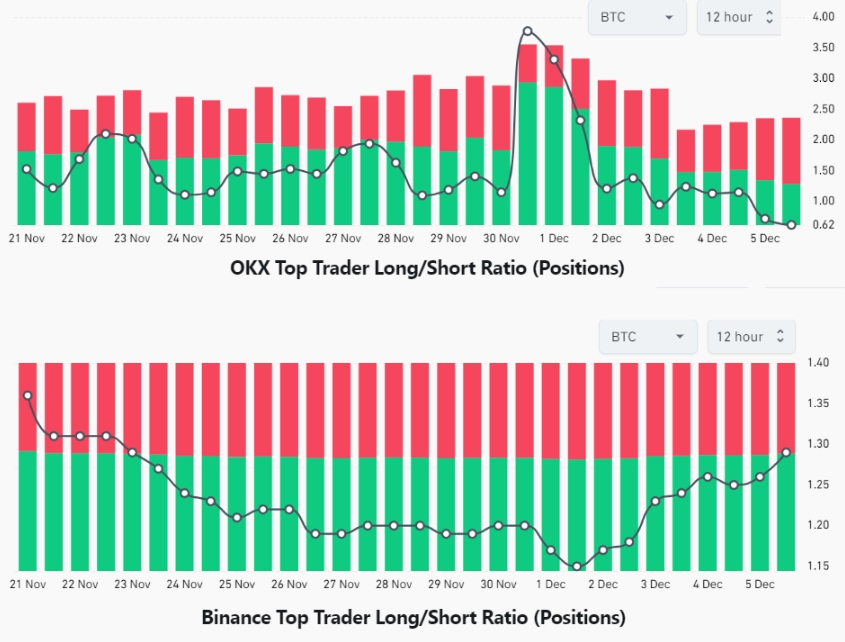Click the dropdown arrow in OKX BTC selector
Image resolution: width=845 pixels, height=642 pixels.
[669, 17]
